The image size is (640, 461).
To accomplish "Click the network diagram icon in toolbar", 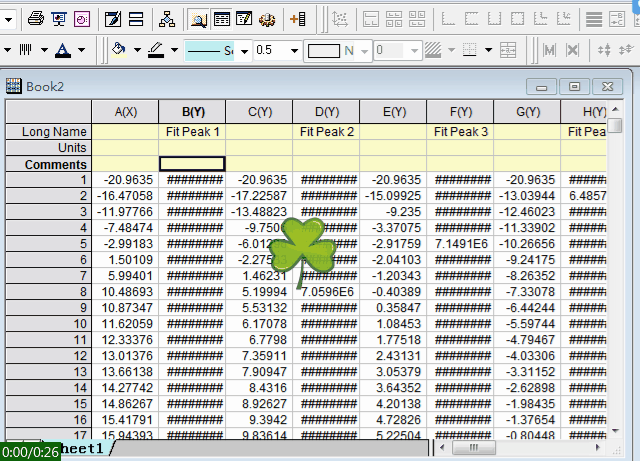I will click(166, 18).
